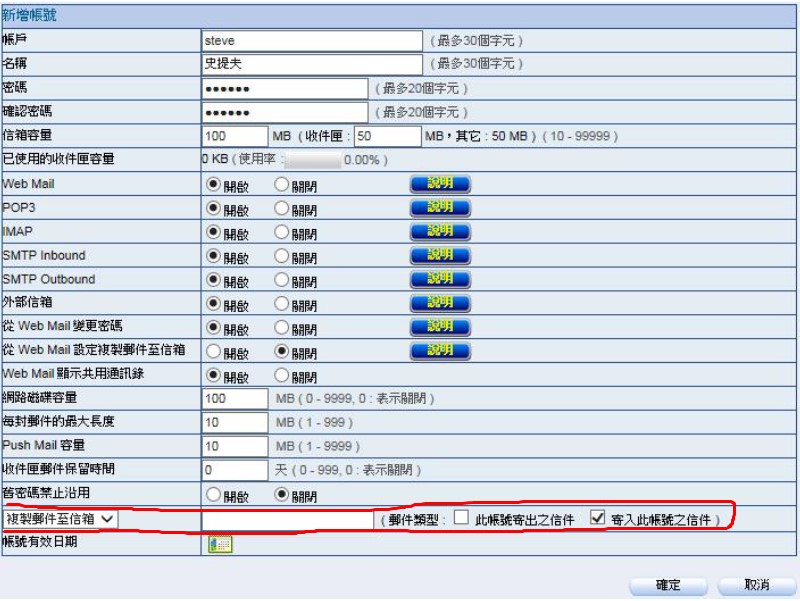Click the 網路磁碟容量 text field
This screenshot has height=601, width=800.
(234, 398)
